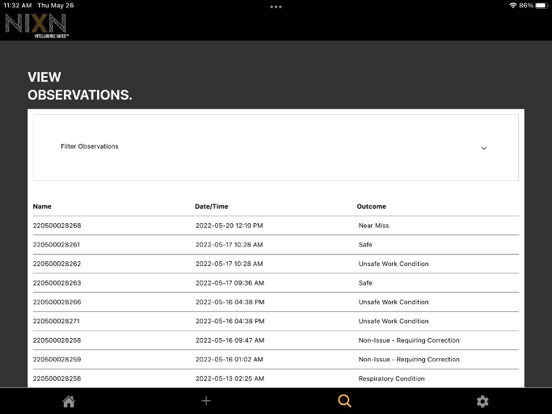Image resolution: width=552 pixels, height=414 pixels.
Task: Select Safe outcome of 220500028263
Action: tap(365, 283)
